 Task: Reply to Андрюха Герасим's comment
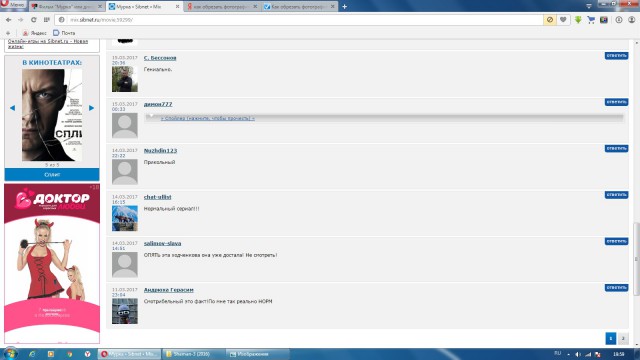pos(616,288)
